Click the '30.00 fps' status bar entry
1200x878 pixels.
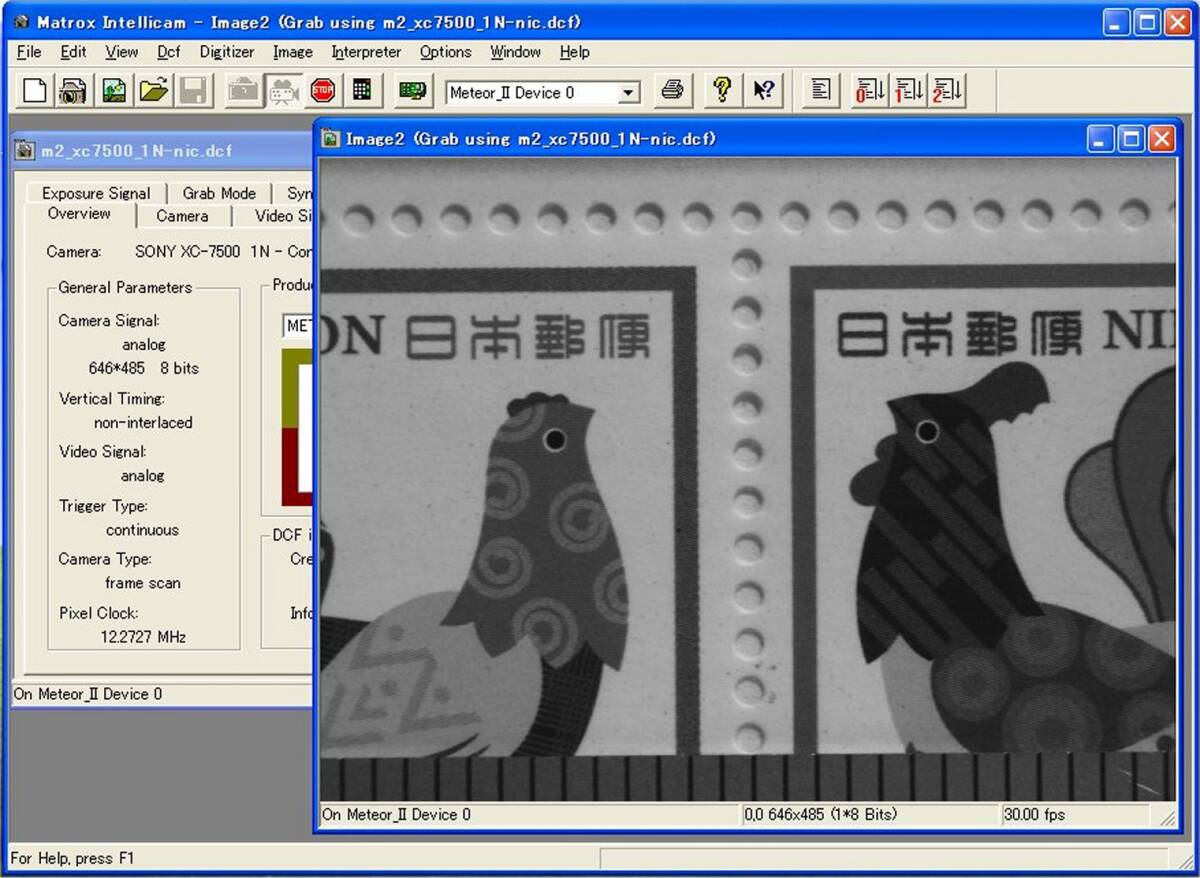click(1034, 815)
